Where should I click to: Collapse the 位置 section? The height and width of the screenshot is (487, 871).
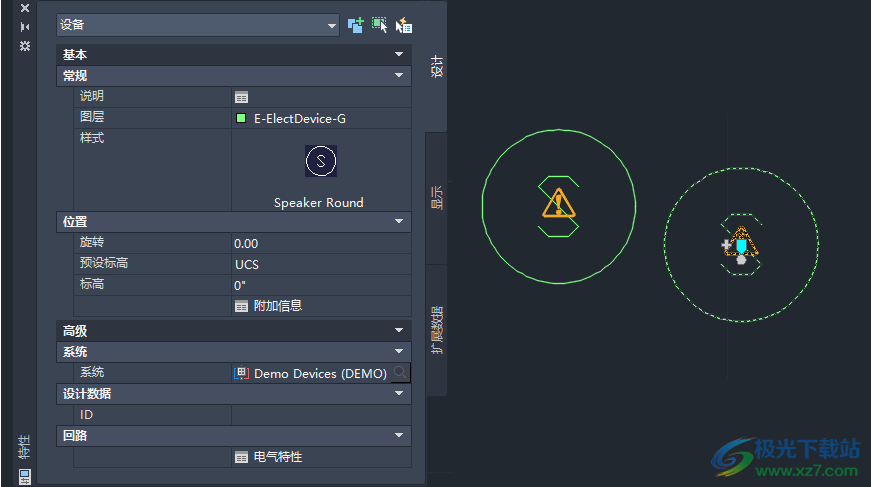[399, 222]
